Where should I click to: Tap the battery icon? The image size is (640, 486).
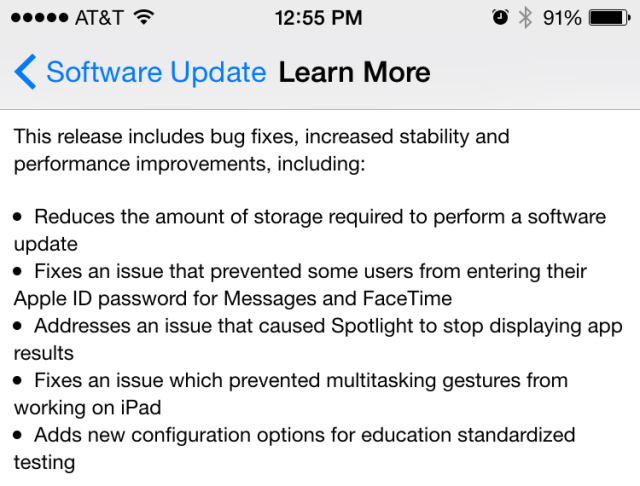pyautogui.click(x=609, y=18)
